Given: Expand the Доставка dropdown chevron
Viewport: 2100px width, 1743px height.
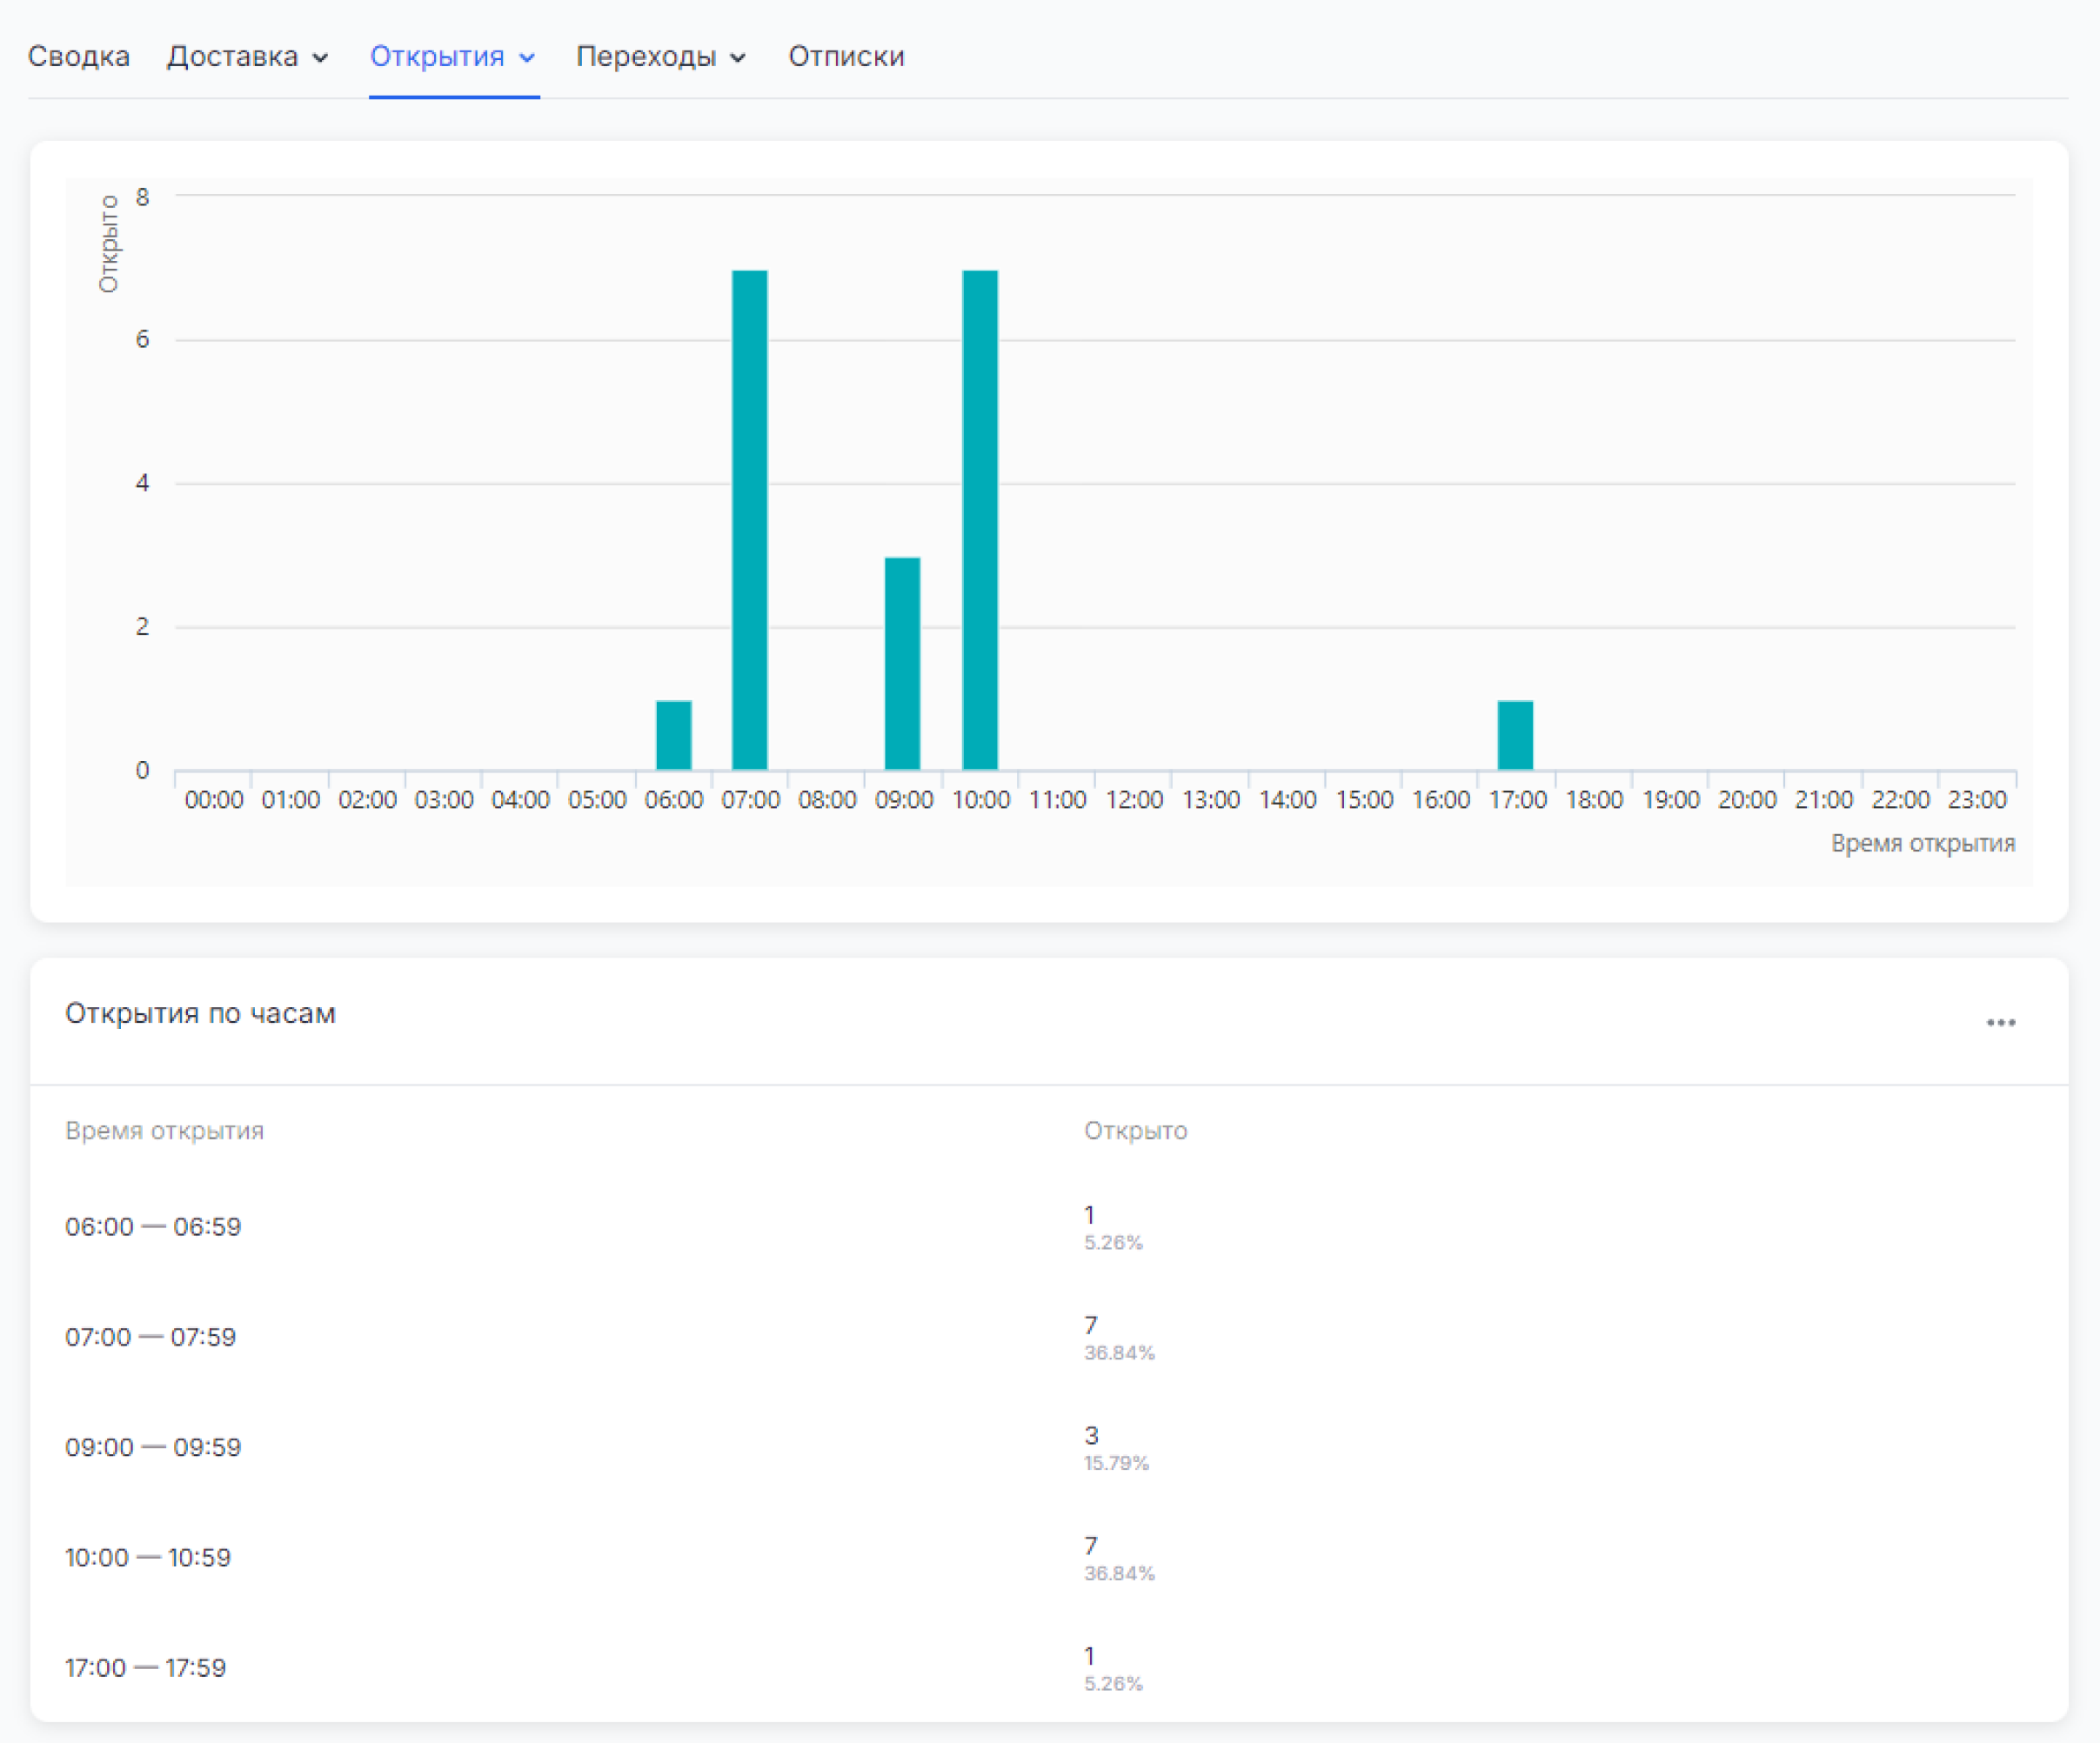Looking at the screenshot, I should point(320,58).
